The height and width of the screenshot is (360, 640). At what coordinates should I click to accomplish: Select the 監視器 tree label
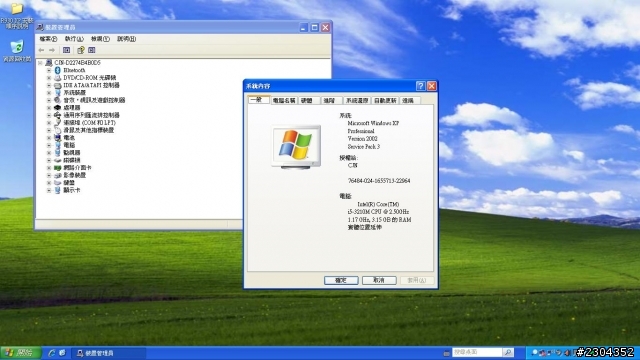pyautogui.click(x=72, y=153)
